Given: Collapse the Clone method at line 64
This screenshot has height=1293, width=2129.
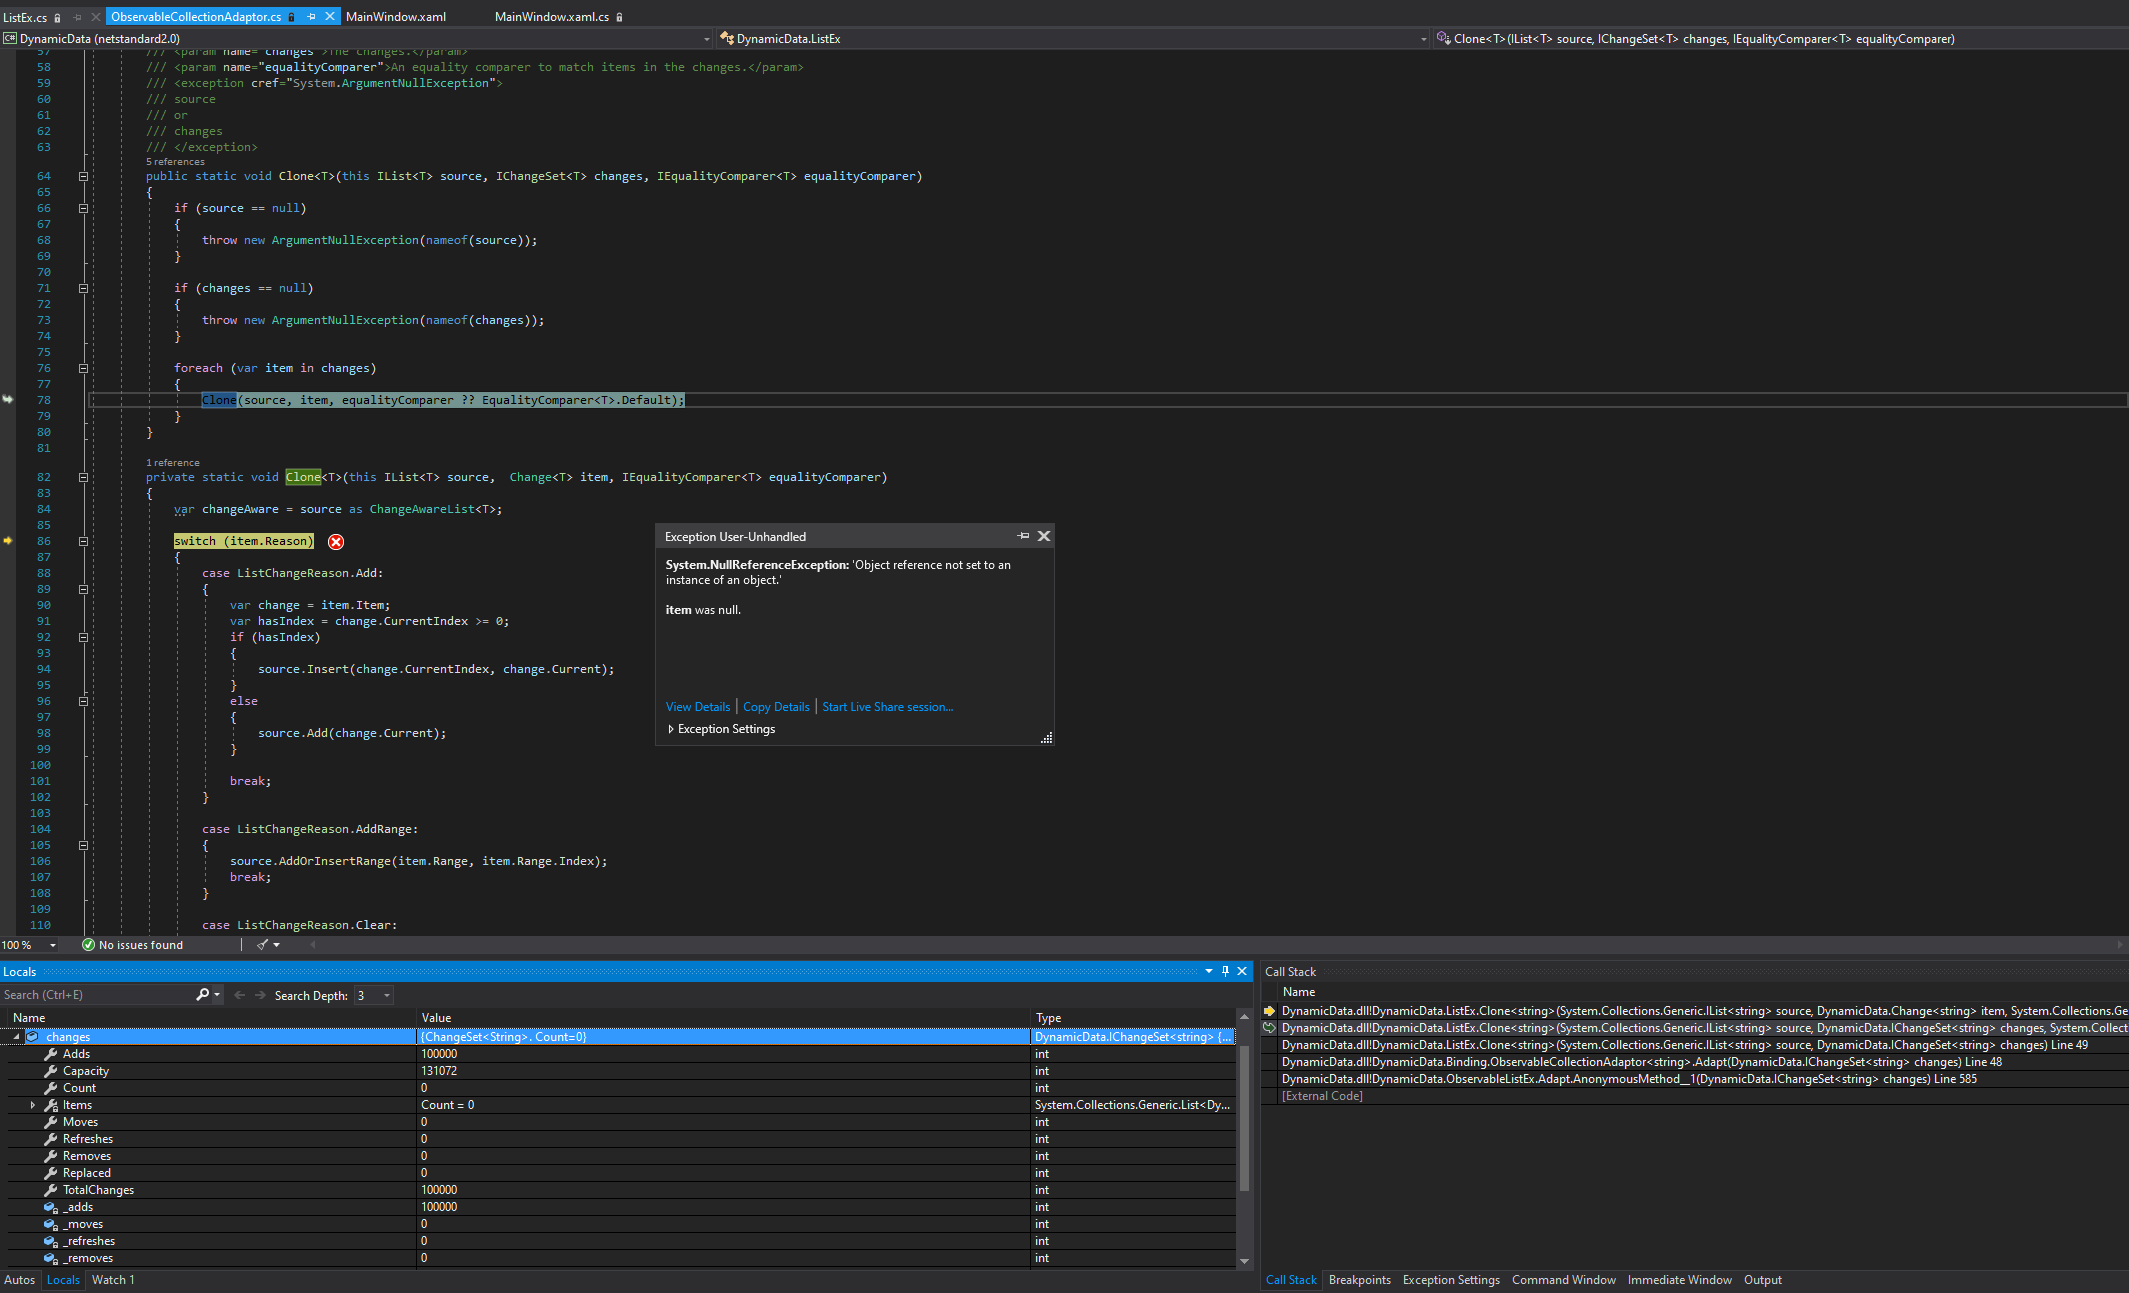Looking at the screenshot, I should click(83, 176).
